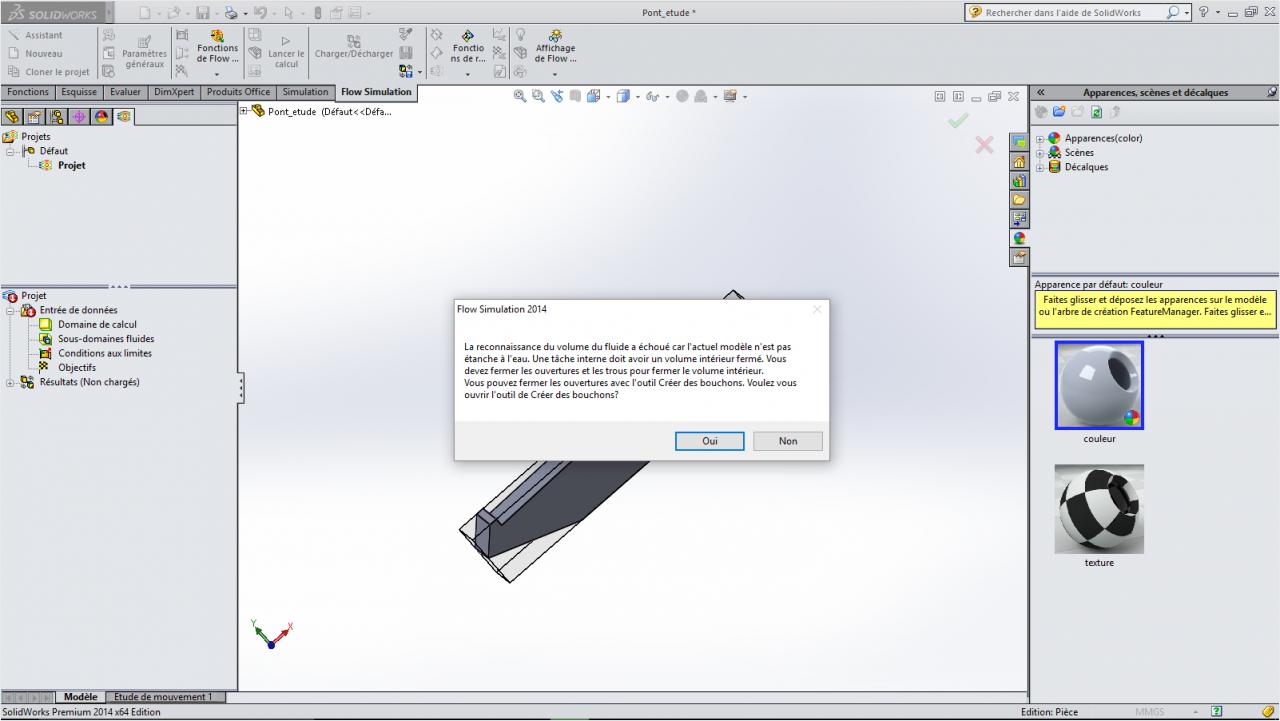Switch to the Modèle bottom tab
Screen dimensions: 1280x721
(80, 697)
